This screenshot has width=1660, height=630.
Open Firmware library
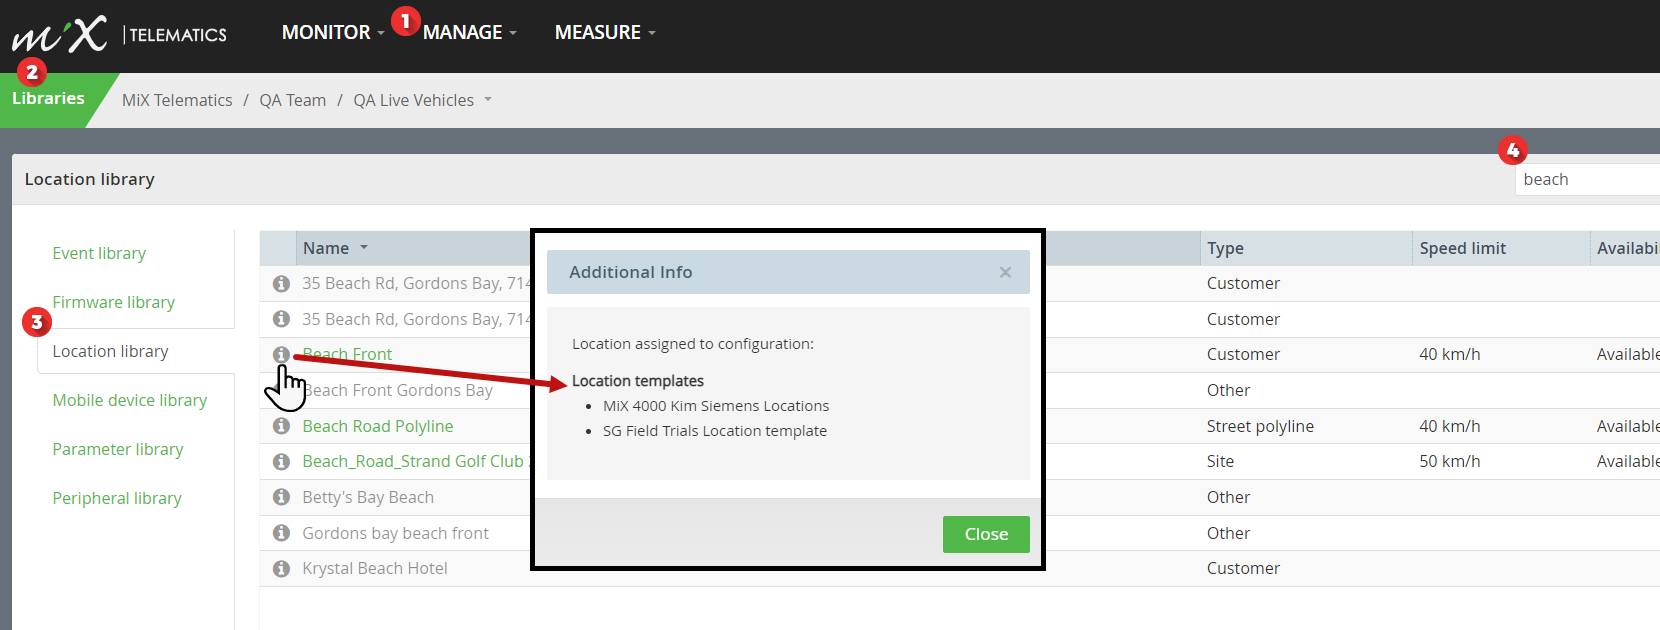point(113,303)
